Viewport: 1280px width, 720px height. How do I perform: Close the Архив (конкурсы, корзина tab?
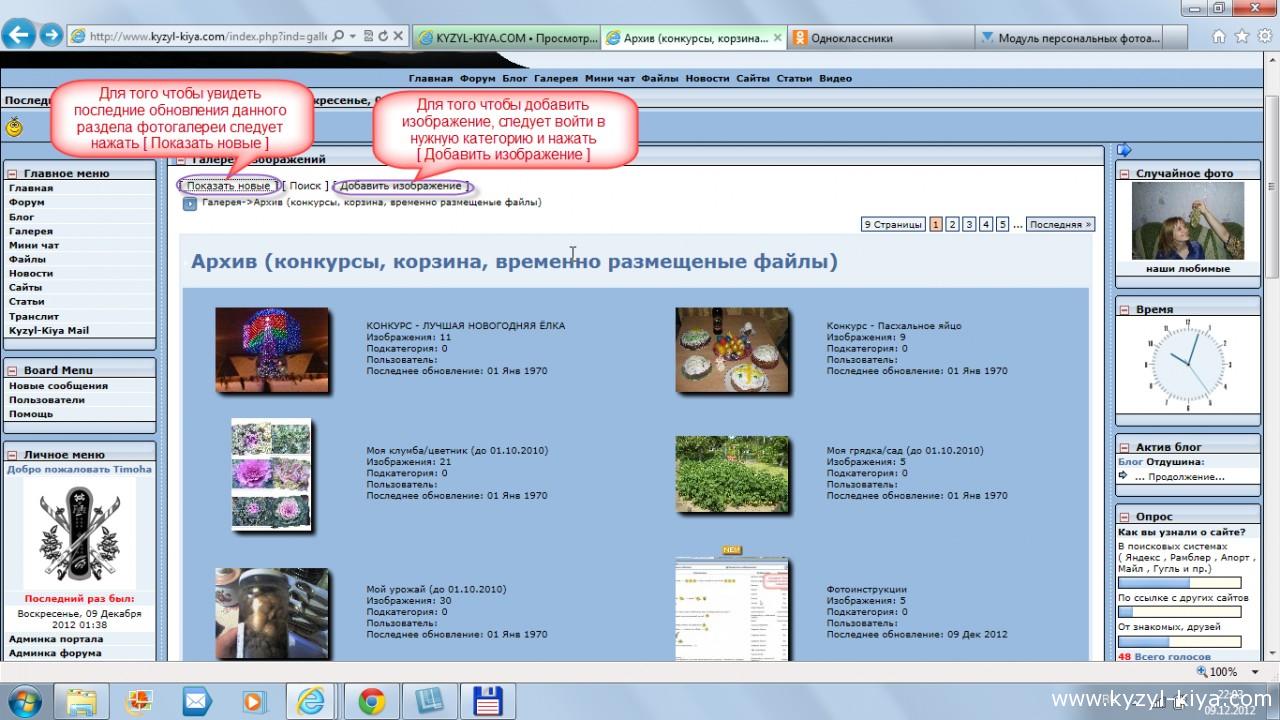point(778,38)
